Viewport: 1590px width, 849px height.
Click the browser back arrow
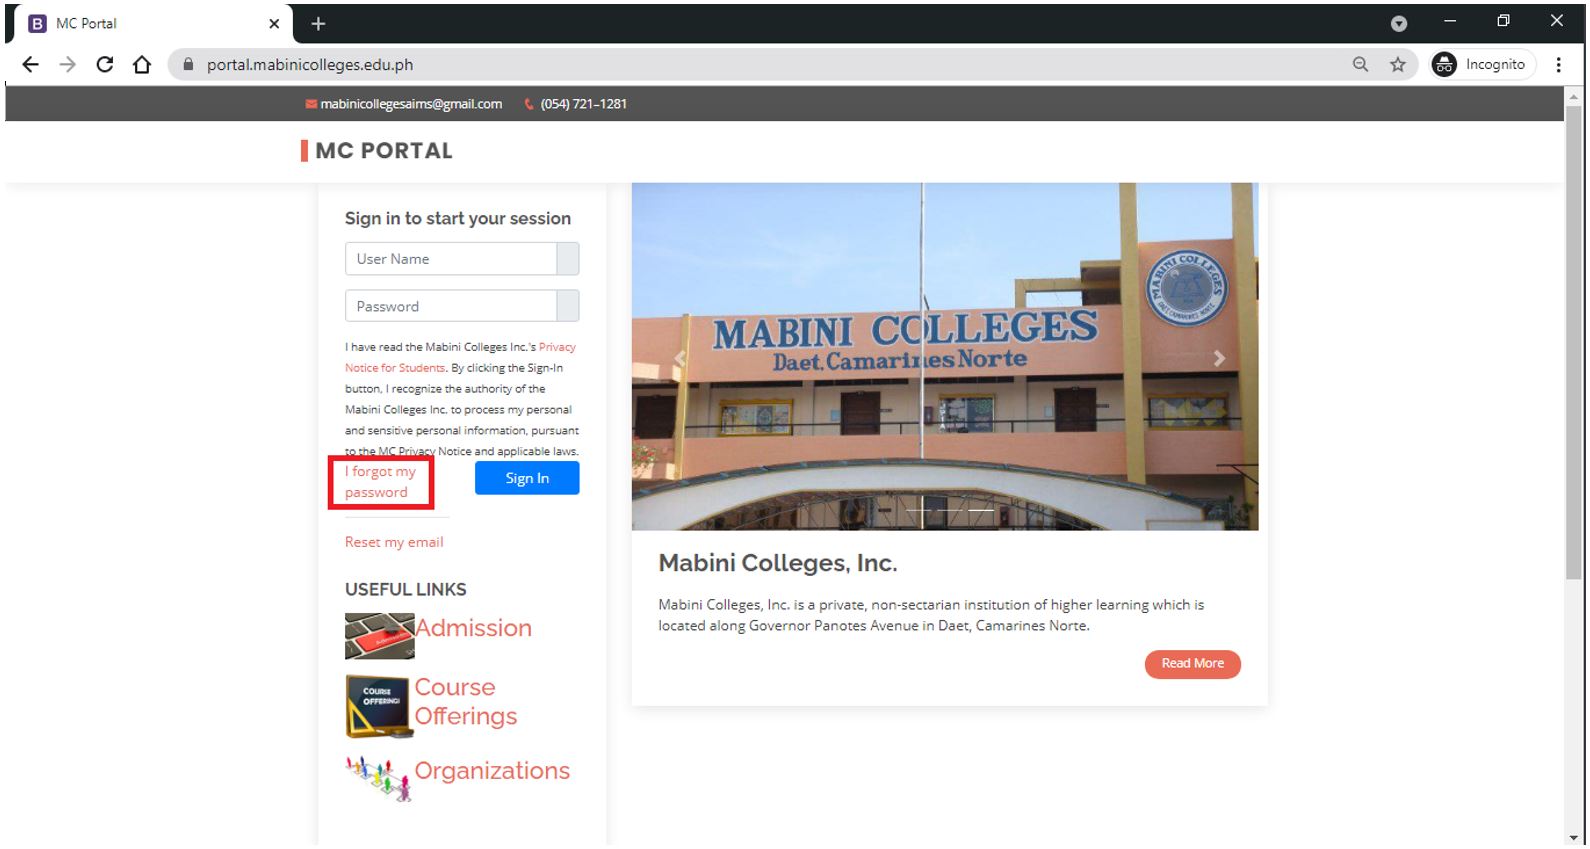point(30,65)
